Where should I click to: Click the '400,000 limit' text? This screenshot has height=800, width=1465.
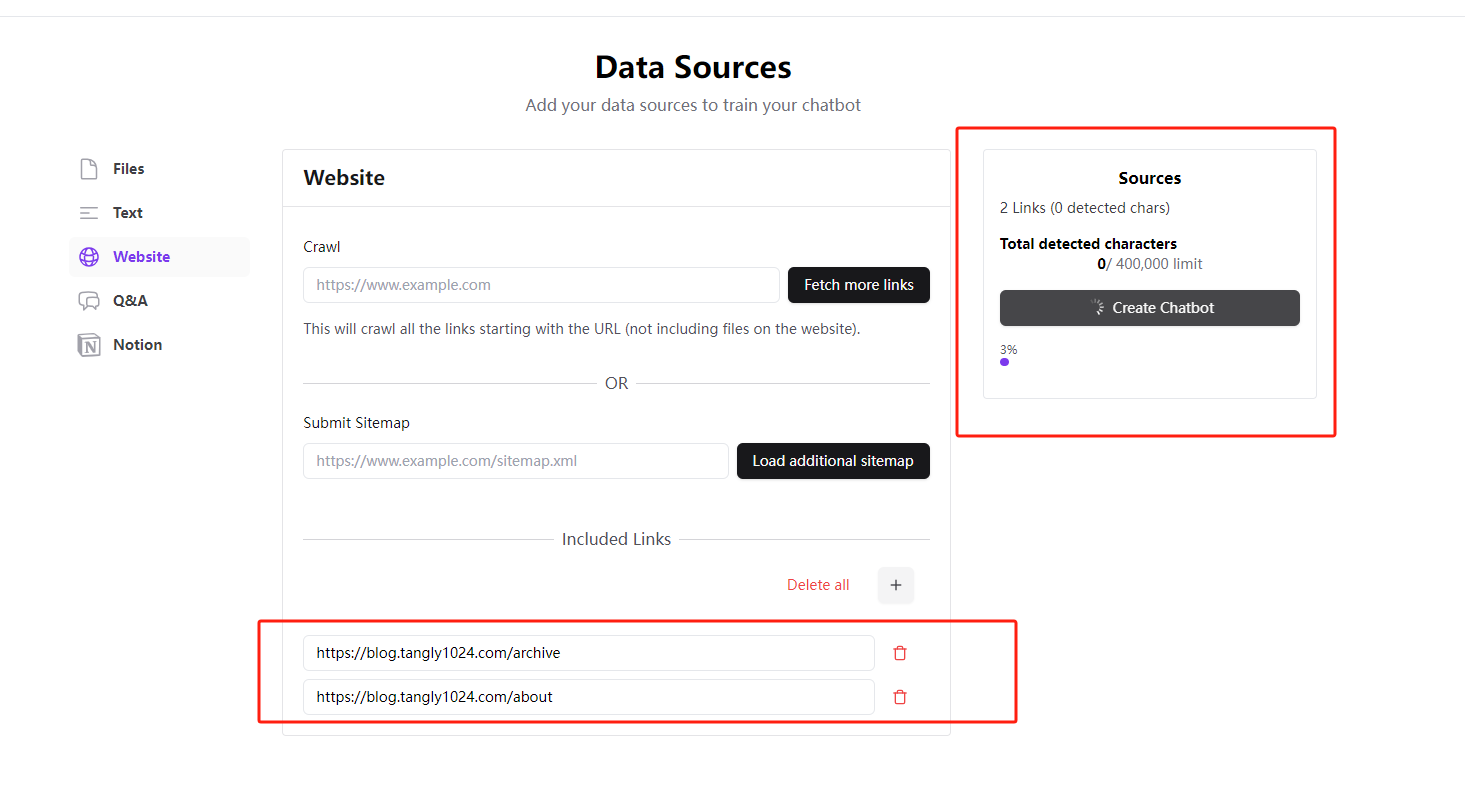[1159, 264]
